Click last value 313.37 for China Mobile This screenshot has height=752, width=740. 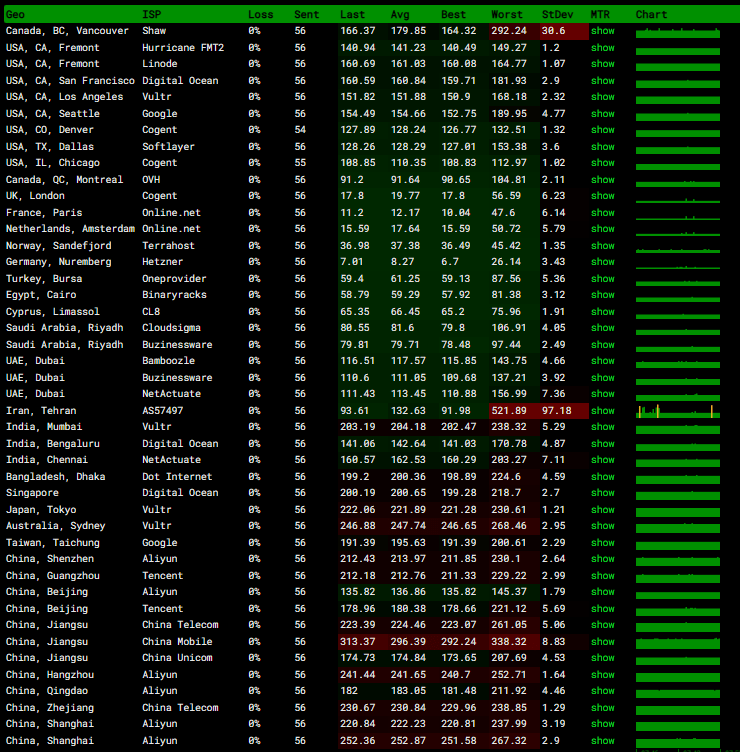(x=358, y=642)
